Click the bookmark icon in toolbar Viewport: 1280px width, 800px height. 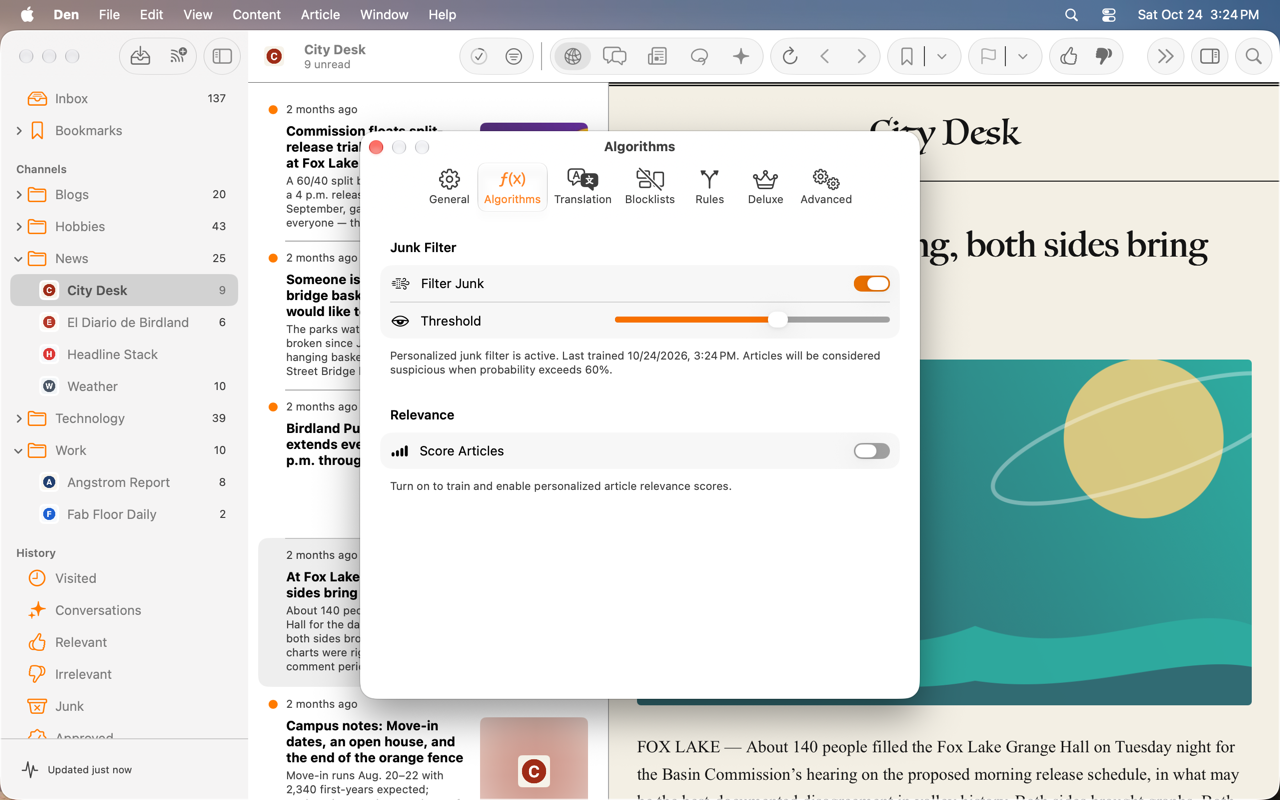point(906,57)
